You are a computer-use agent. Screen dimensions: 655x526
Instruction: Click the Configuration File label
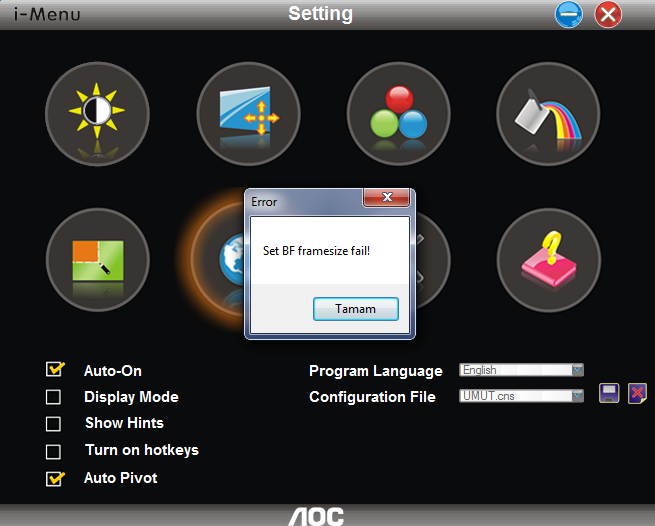pos(372,397)
